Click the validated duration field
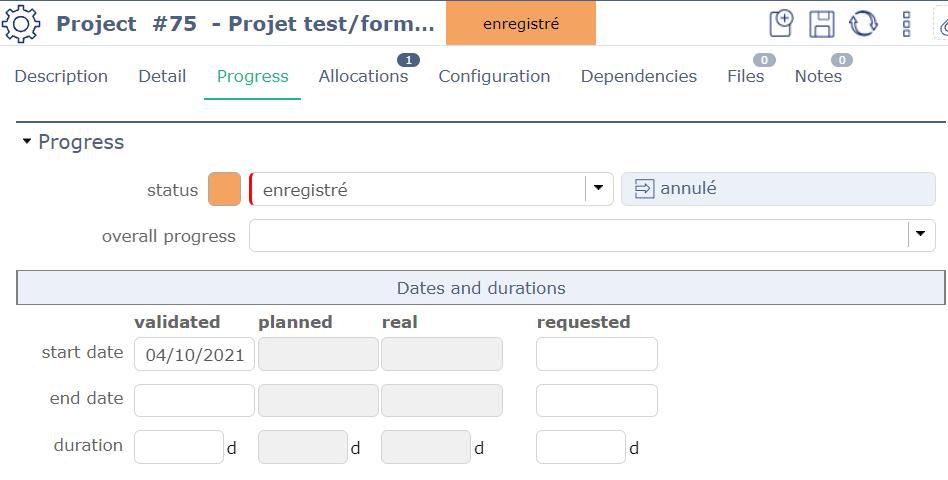Image resolution: width=948 pixels, height=480 pixels. coord(178,447)
